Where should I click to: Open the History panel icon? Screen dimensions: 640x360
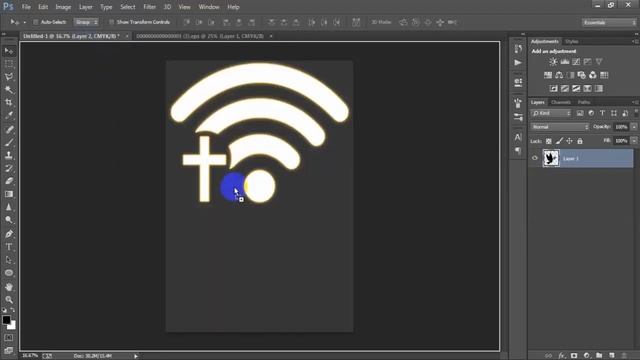tap(518, 49)
